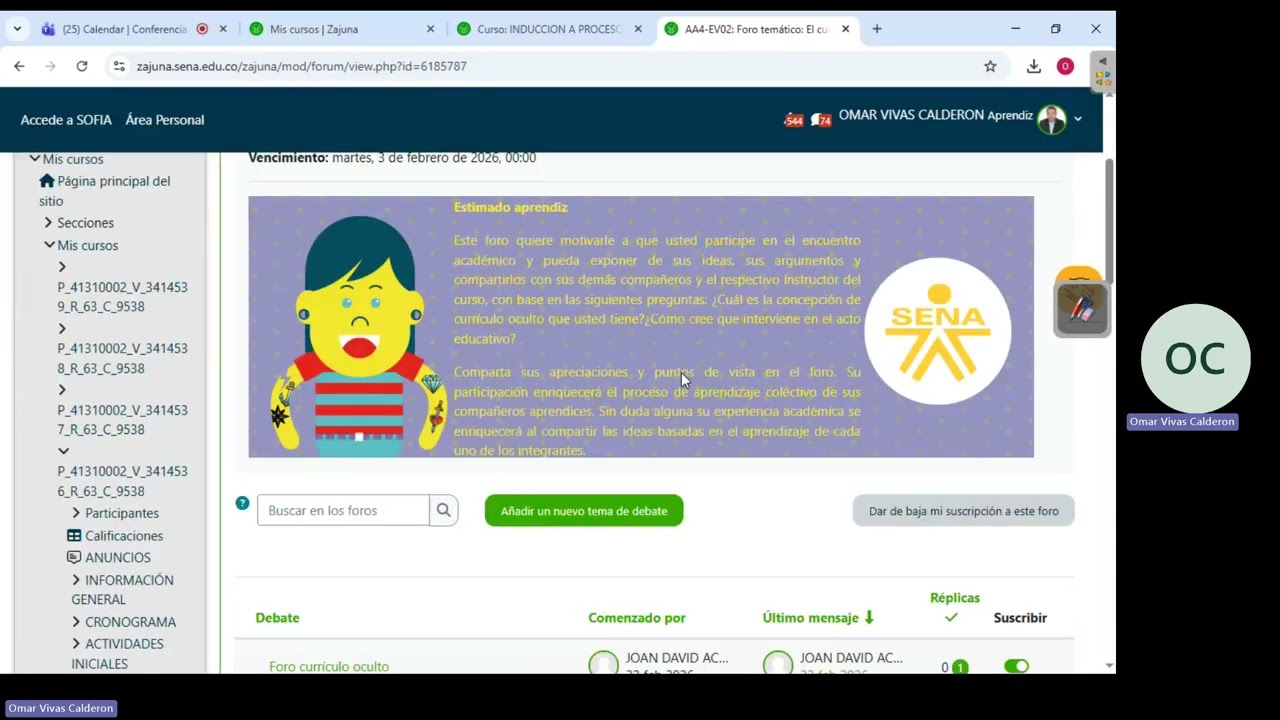The image size is (1280, 720).
Task: Expand the Secciones tree node
Action: (48, 223)
